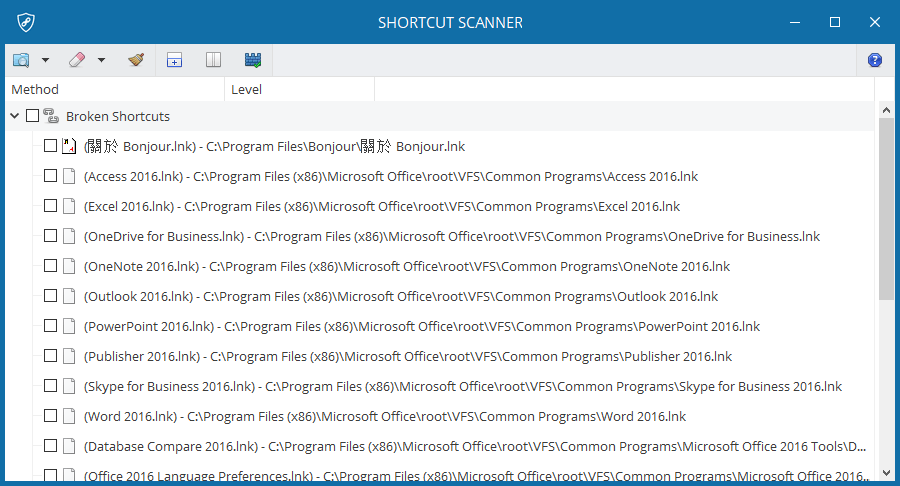Image resolution: width=900 pixels, height=486 pixels.
Task: Click the OneNote 2016.lnk file icon
Action: click(69, 266)
